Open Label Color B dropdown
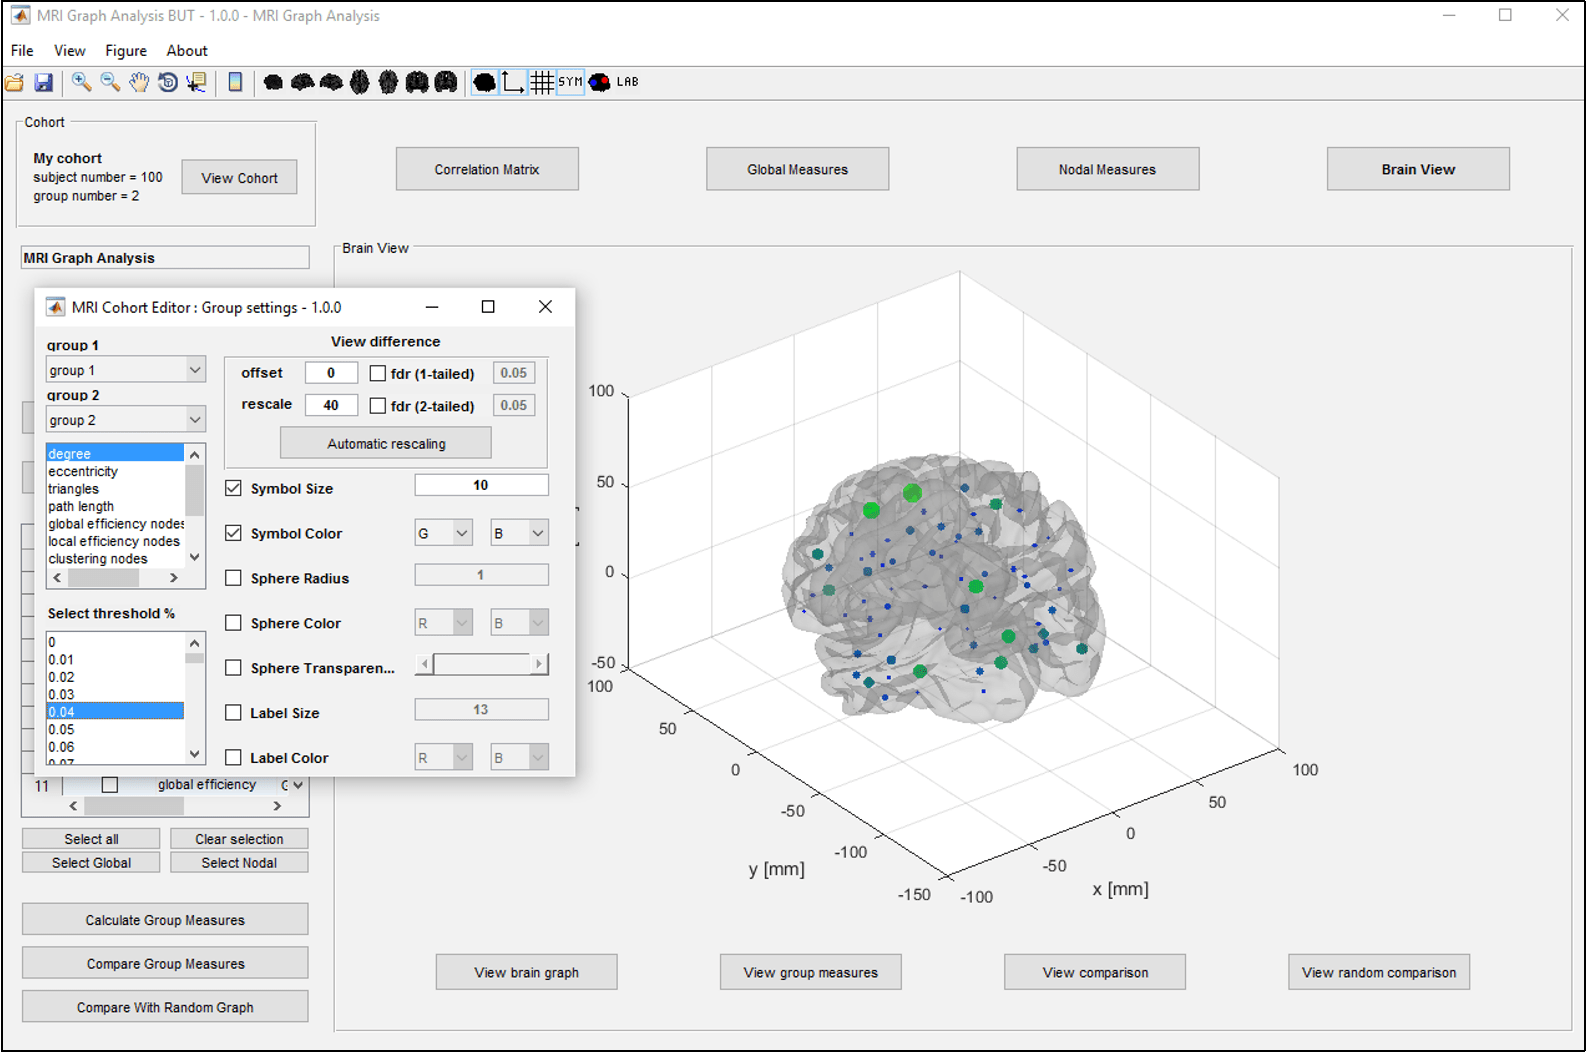 click(x=520, y=758)
